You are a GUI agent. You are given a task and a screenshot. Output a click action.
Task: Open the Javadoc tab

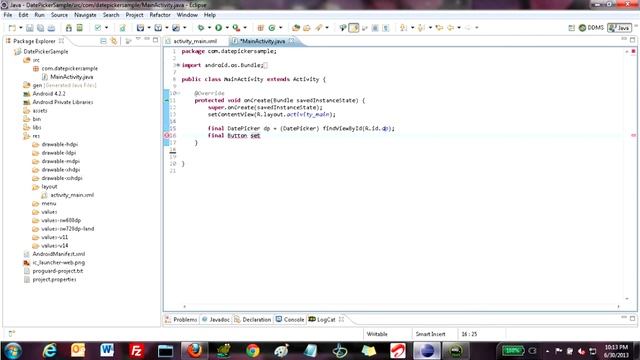point(216,320)
